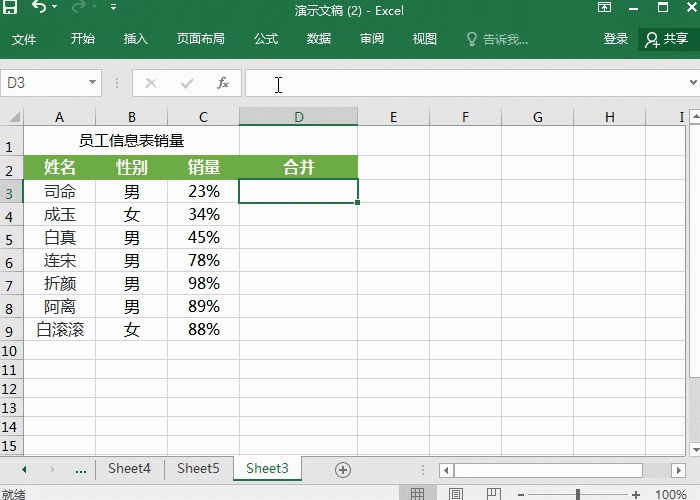Image resolution: width=700 pixels, height=500 pixels.
Task: Open the 视图 ribbon tab
Action: coord(424,39)
